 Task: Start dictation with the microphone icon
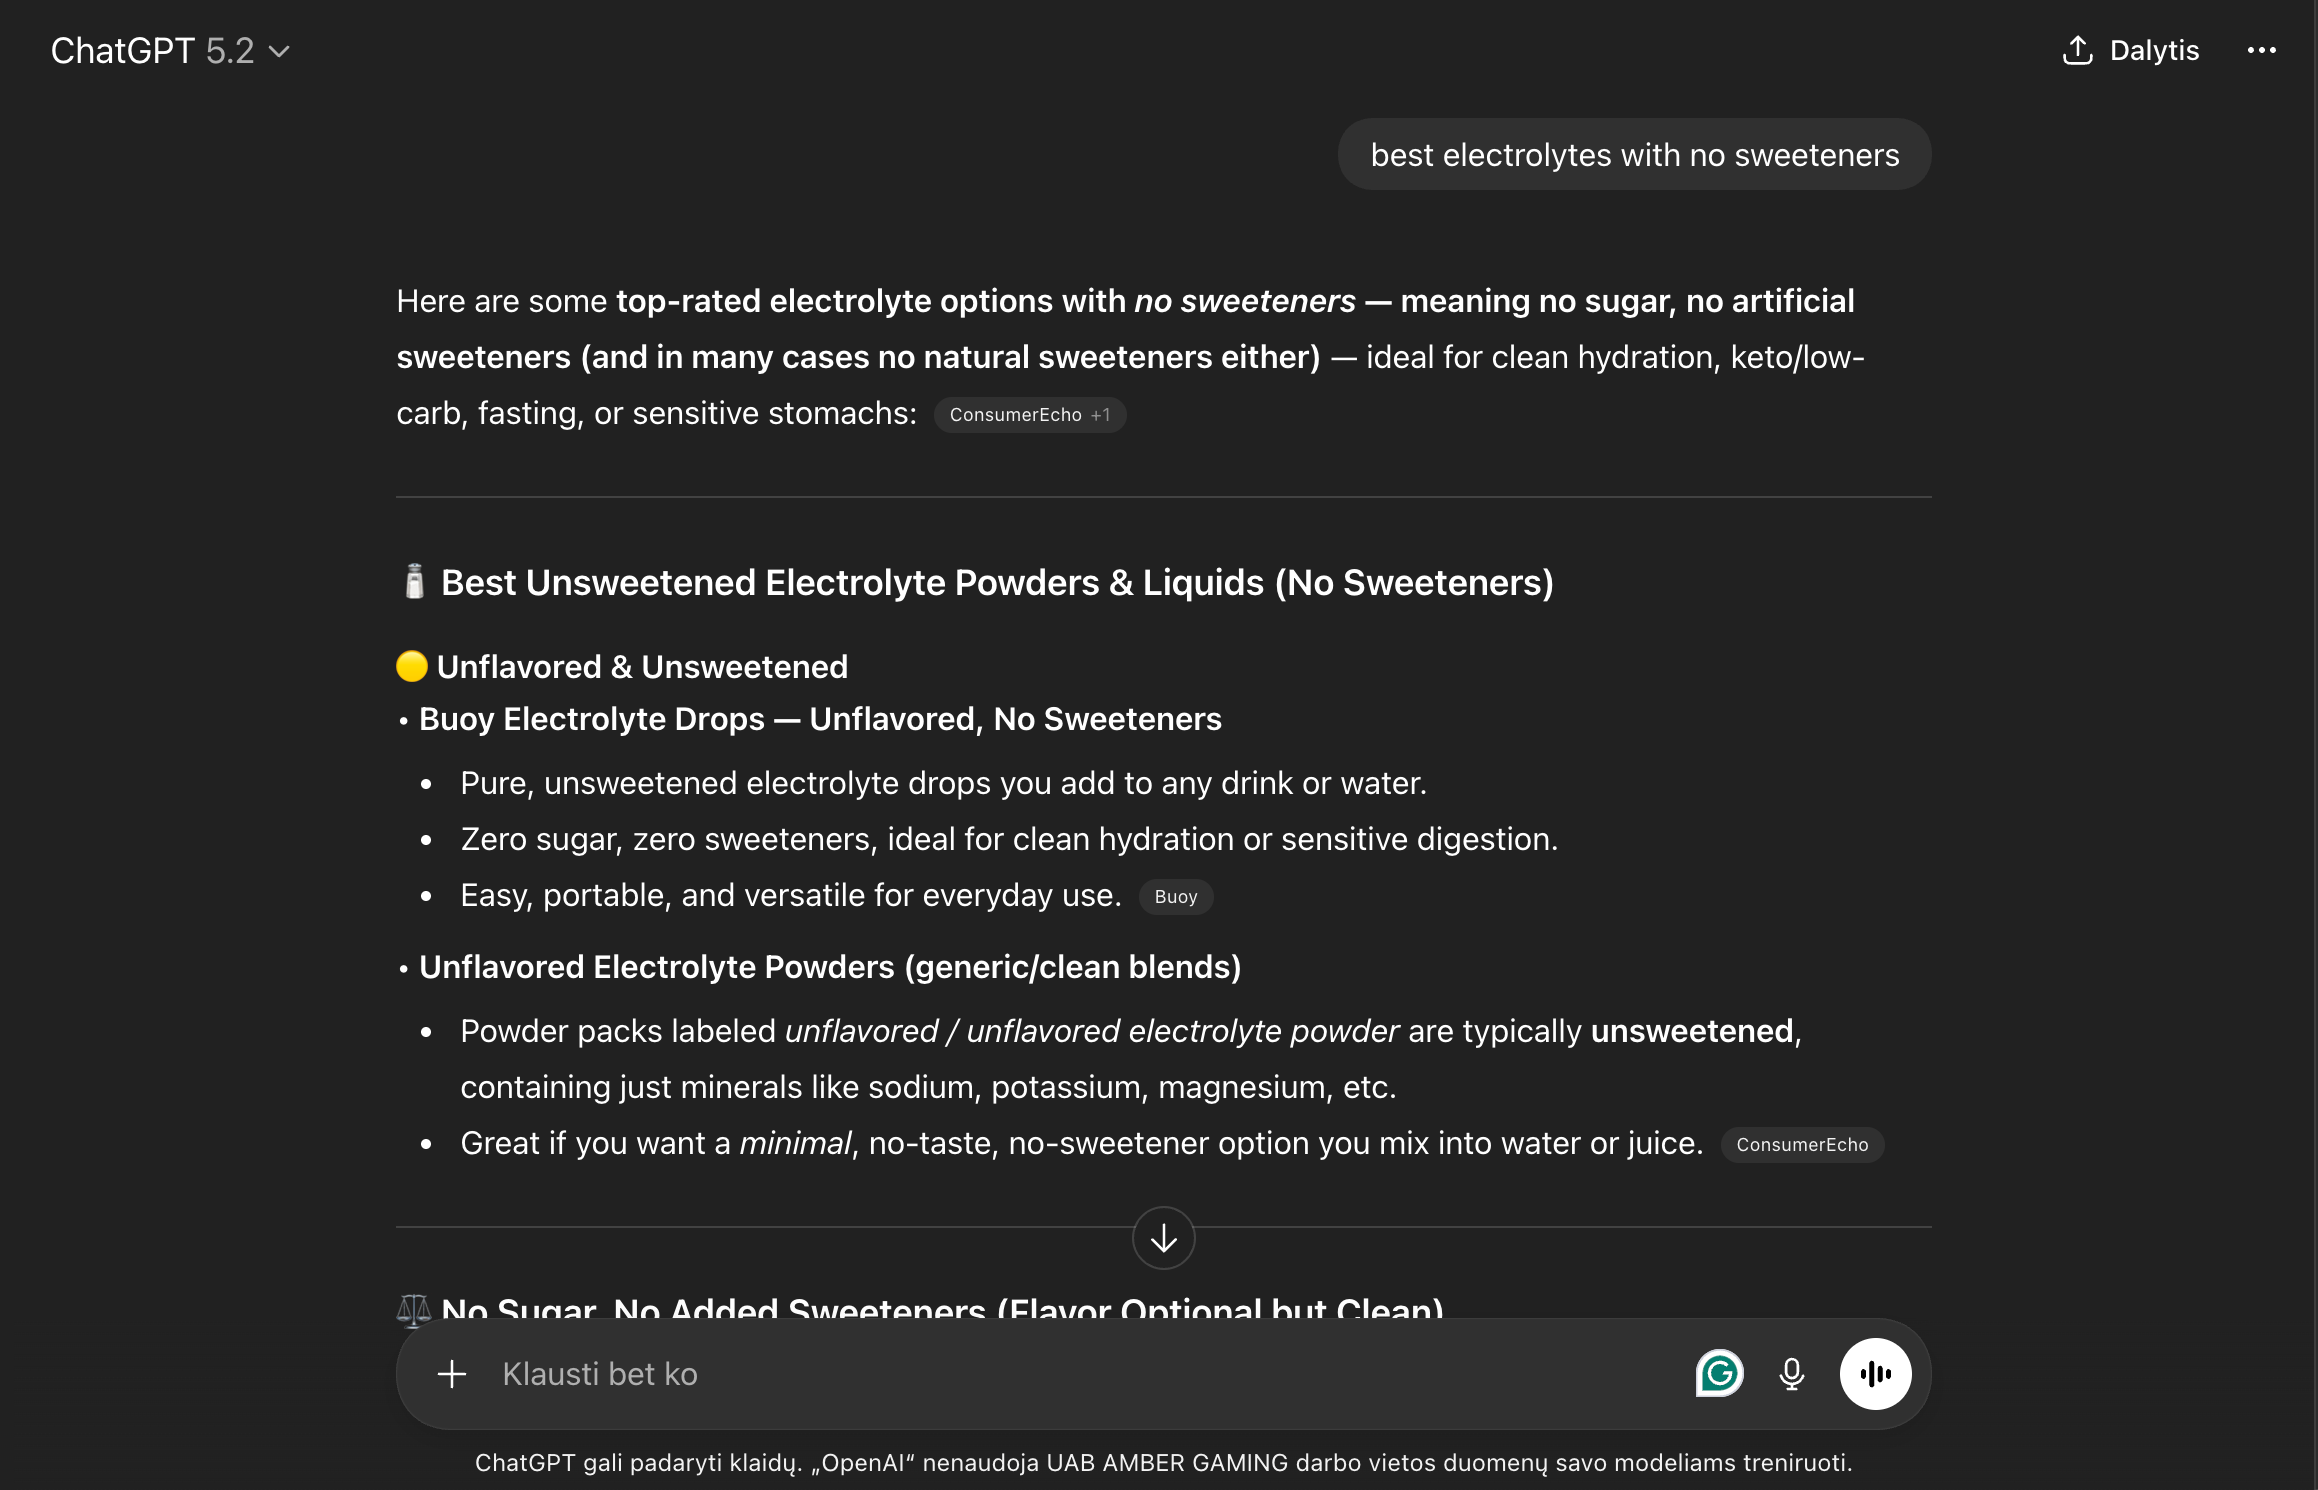coord(1791,1374)
